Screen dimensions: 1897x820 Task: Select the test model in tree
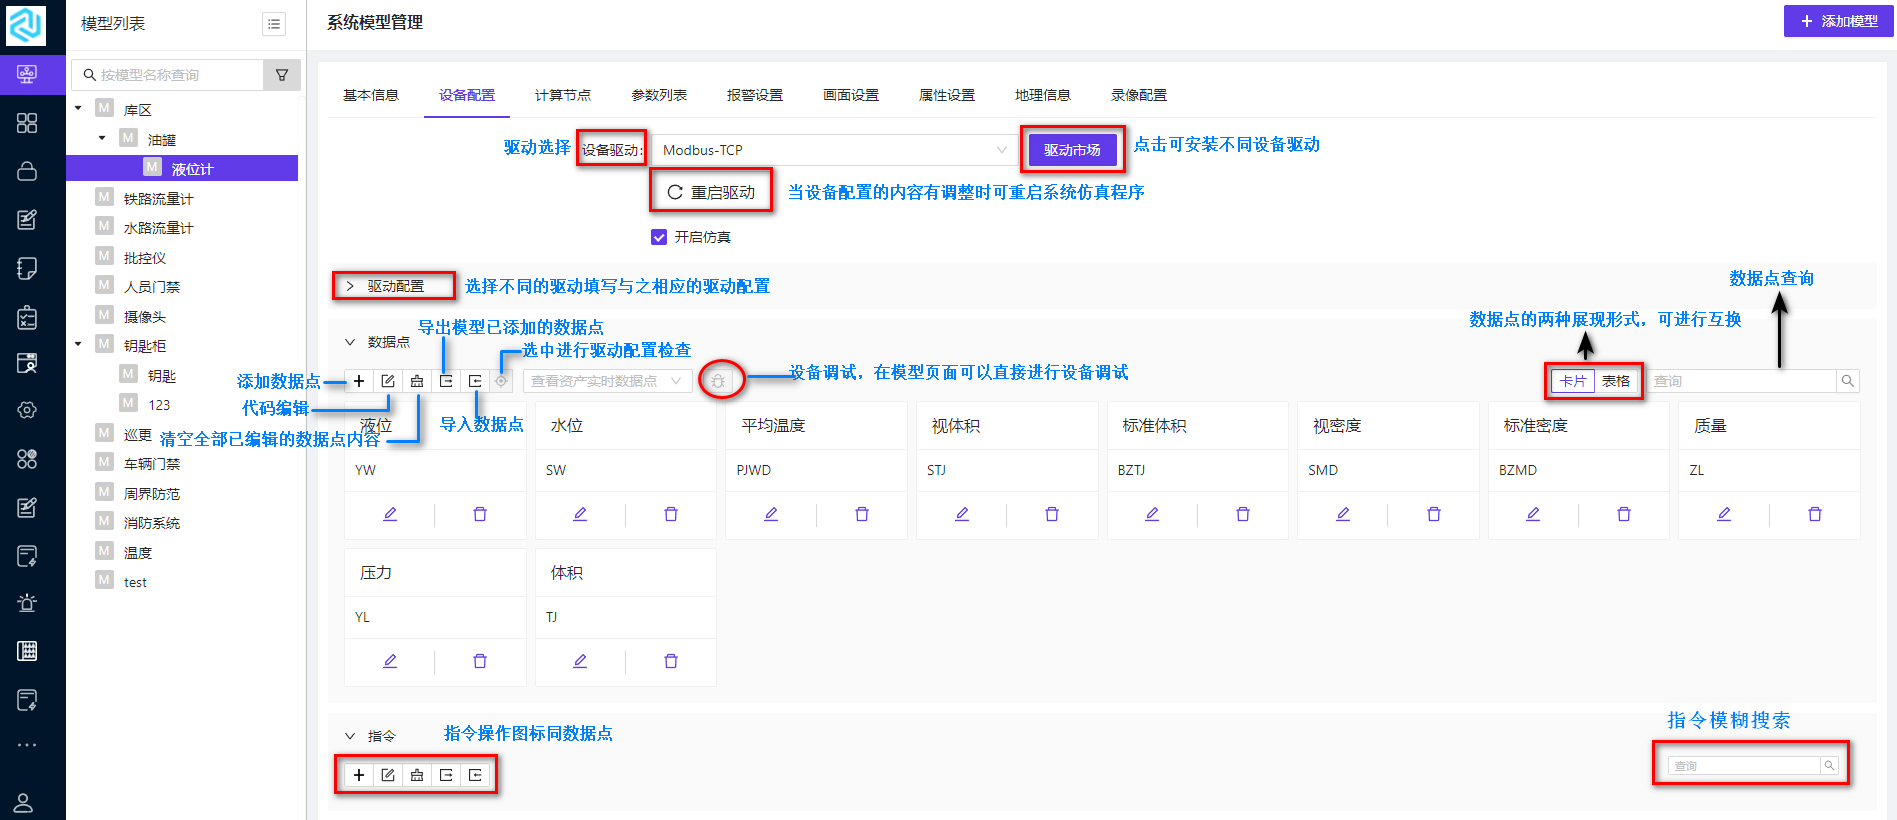tap(135, 582)
